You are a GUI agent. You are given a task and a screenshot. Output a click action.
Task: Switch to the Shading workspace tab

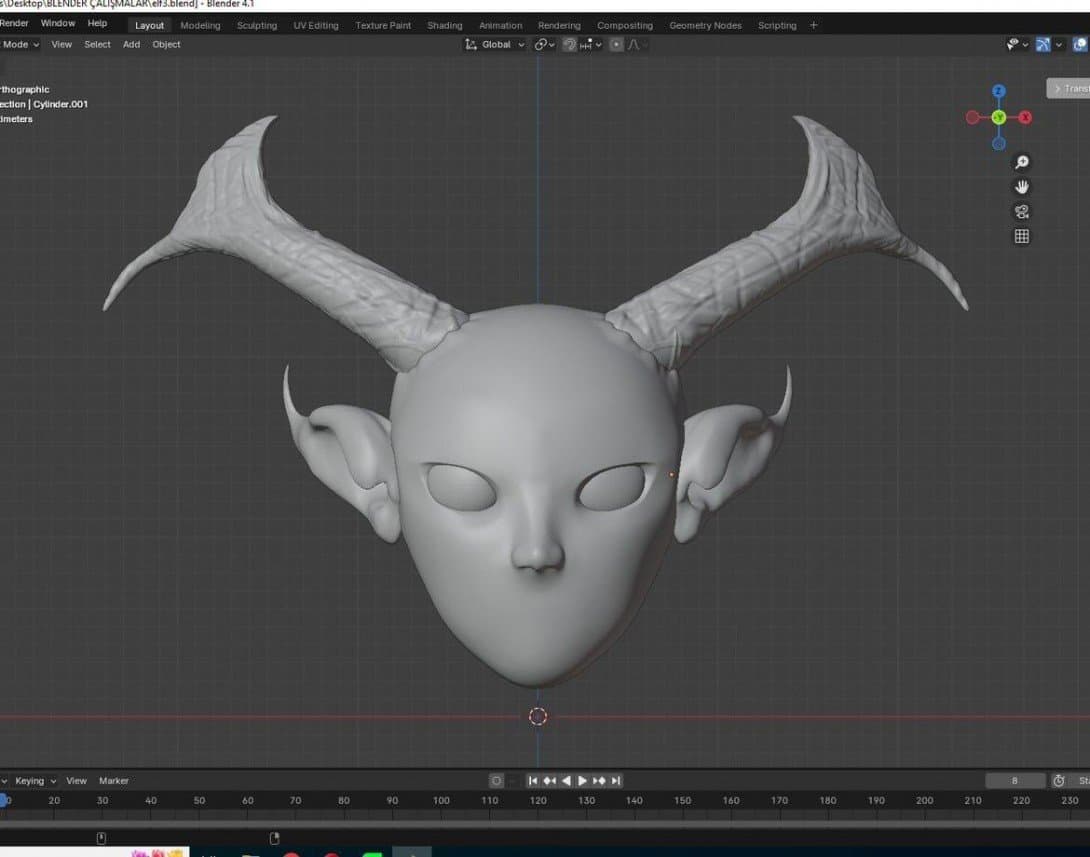coord(444,25)
